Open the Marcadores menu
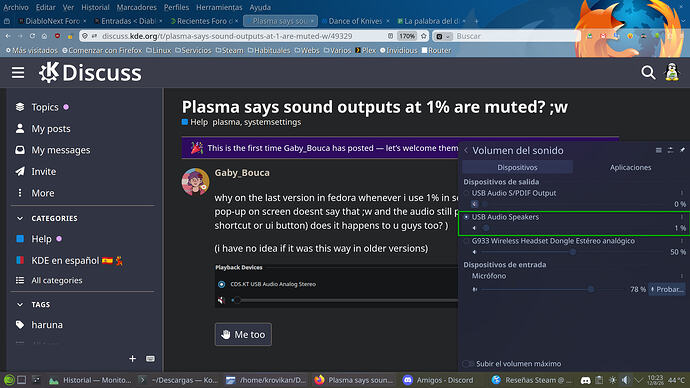690x388 pixels. 136,7
